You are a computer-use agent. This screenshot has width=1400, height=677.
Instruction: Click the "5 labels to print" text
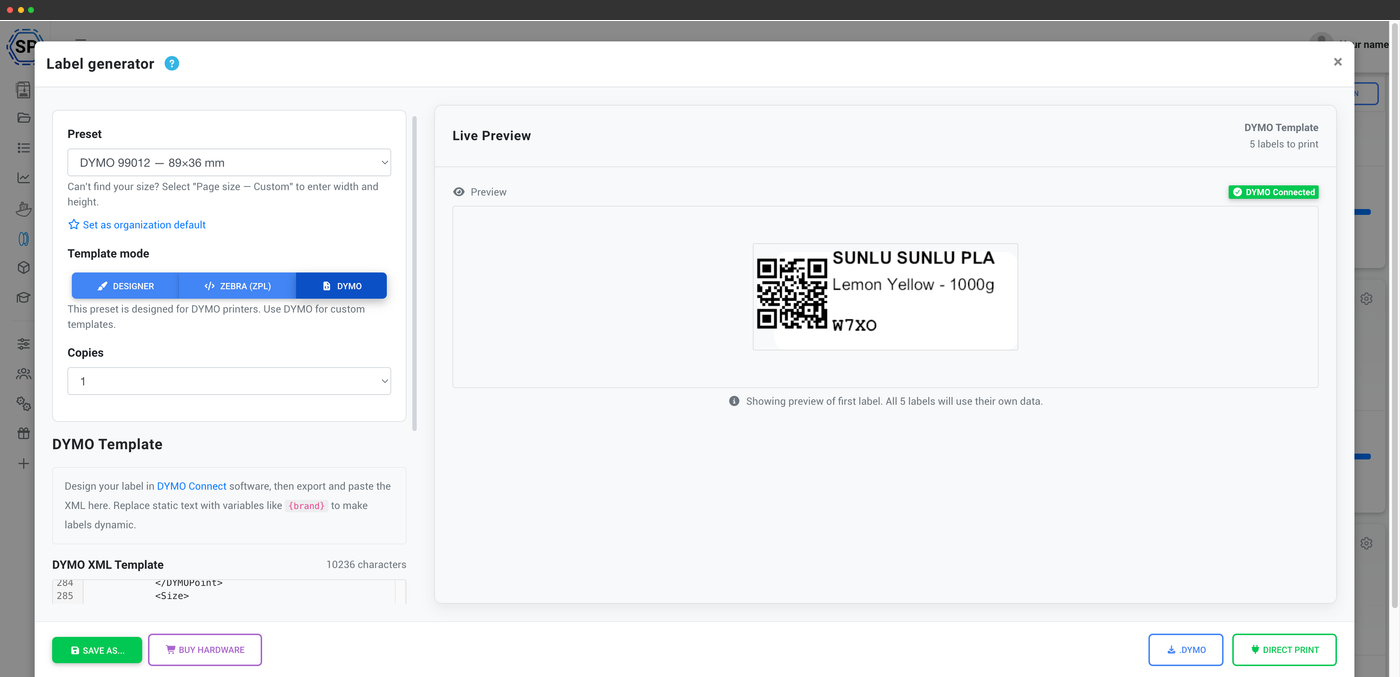pos(1283,144)
